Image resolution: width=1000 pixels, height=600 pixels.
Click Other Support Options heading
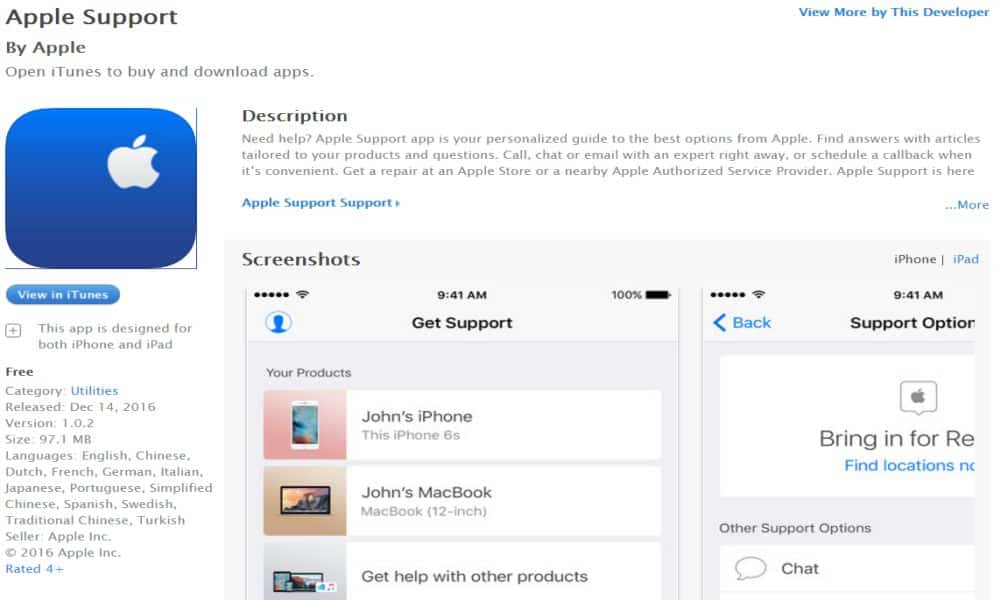795,528
